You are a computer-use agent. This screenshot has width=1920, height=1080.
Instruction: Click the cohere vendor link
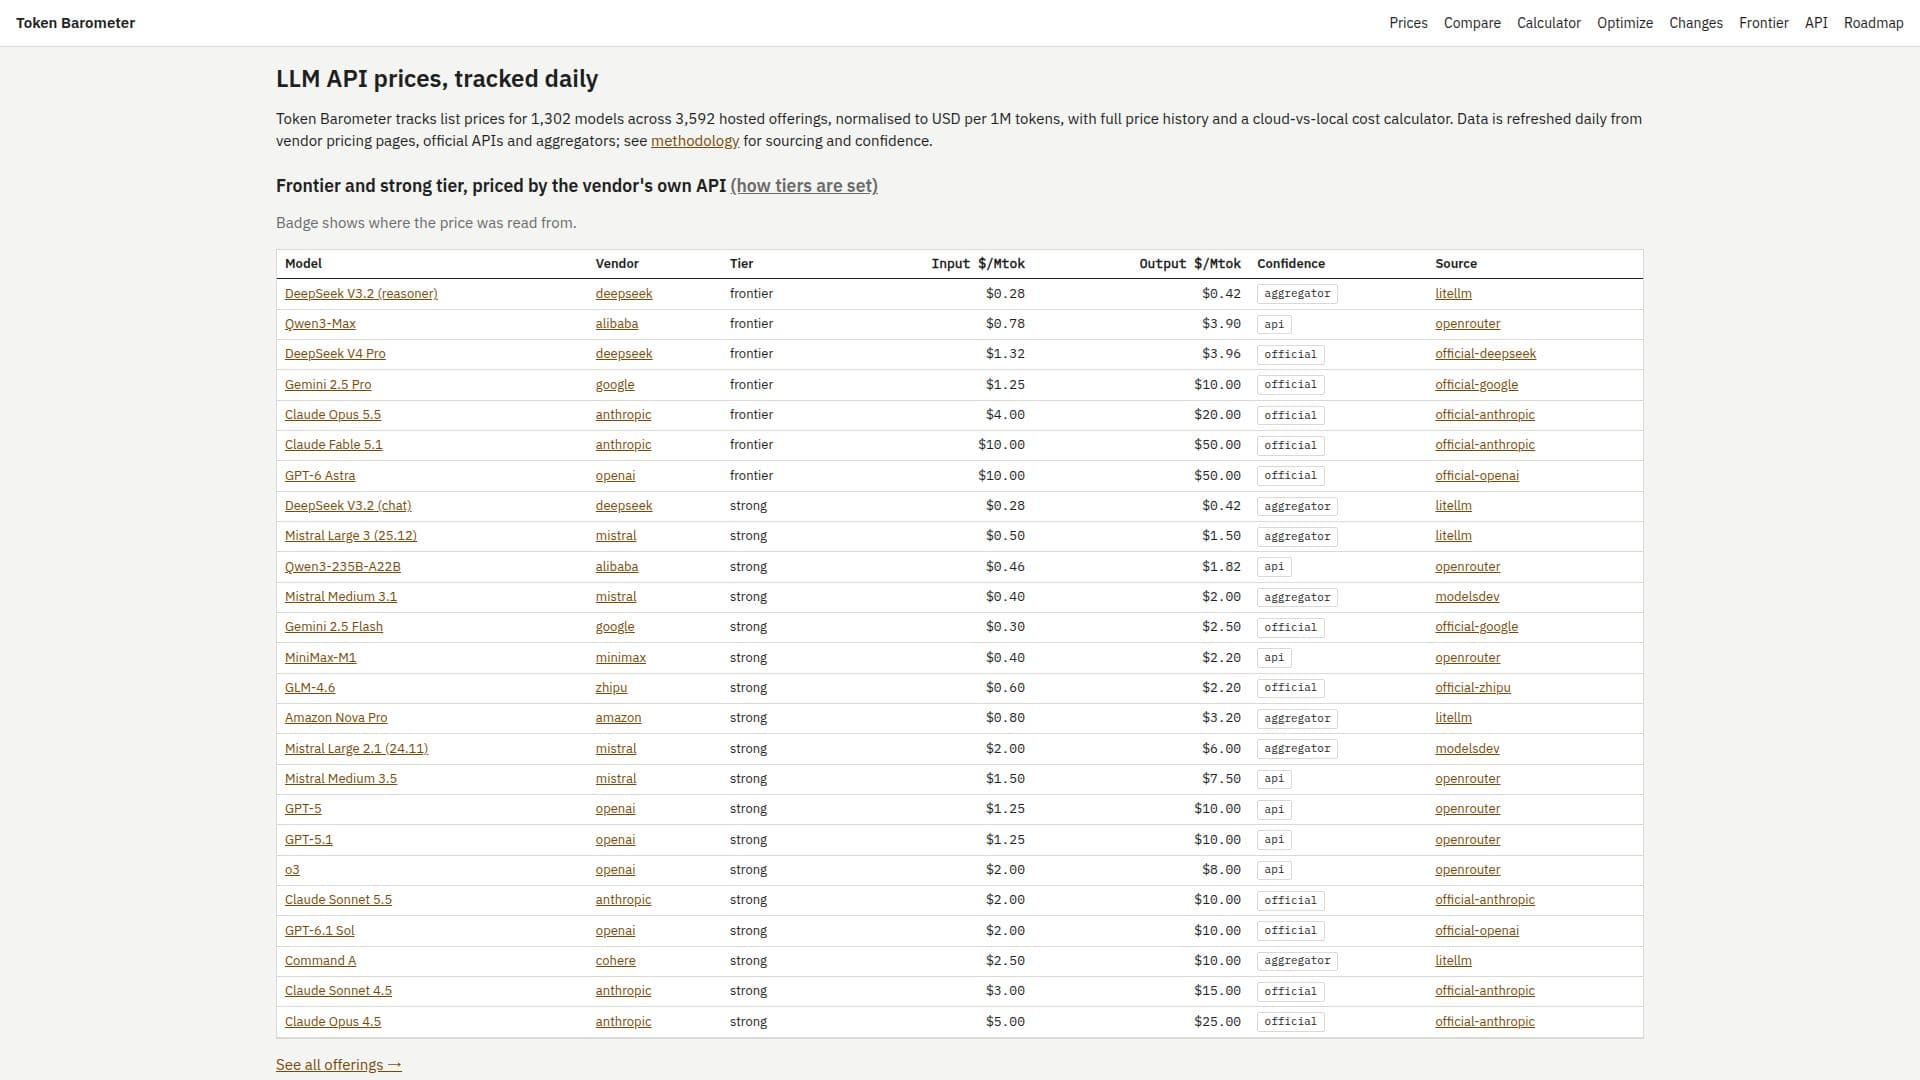(x=616, y=961)
